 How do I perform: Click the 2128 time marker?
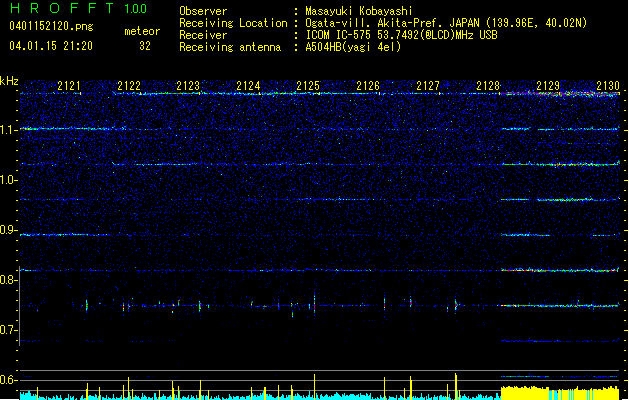488,86
